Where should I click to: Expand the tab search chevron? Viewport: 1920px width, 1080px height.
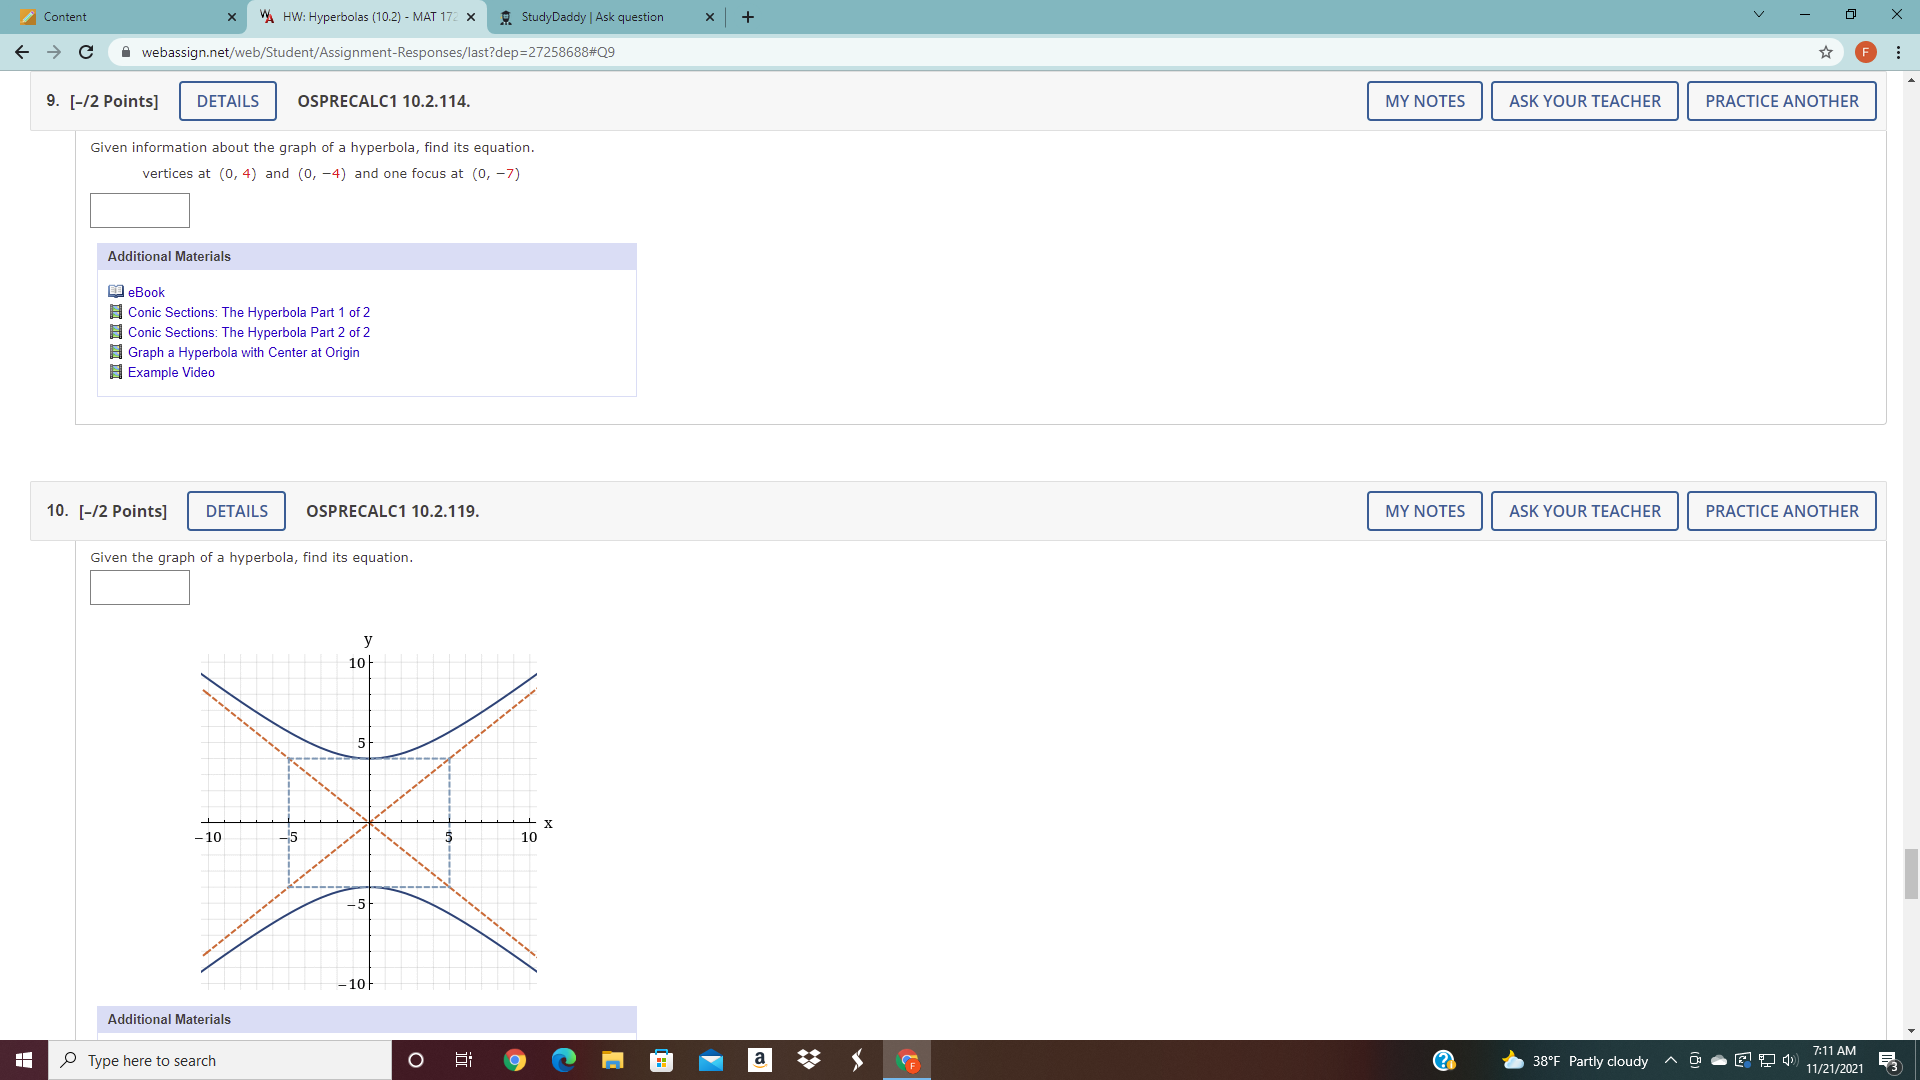click(x=1758, y=15)
